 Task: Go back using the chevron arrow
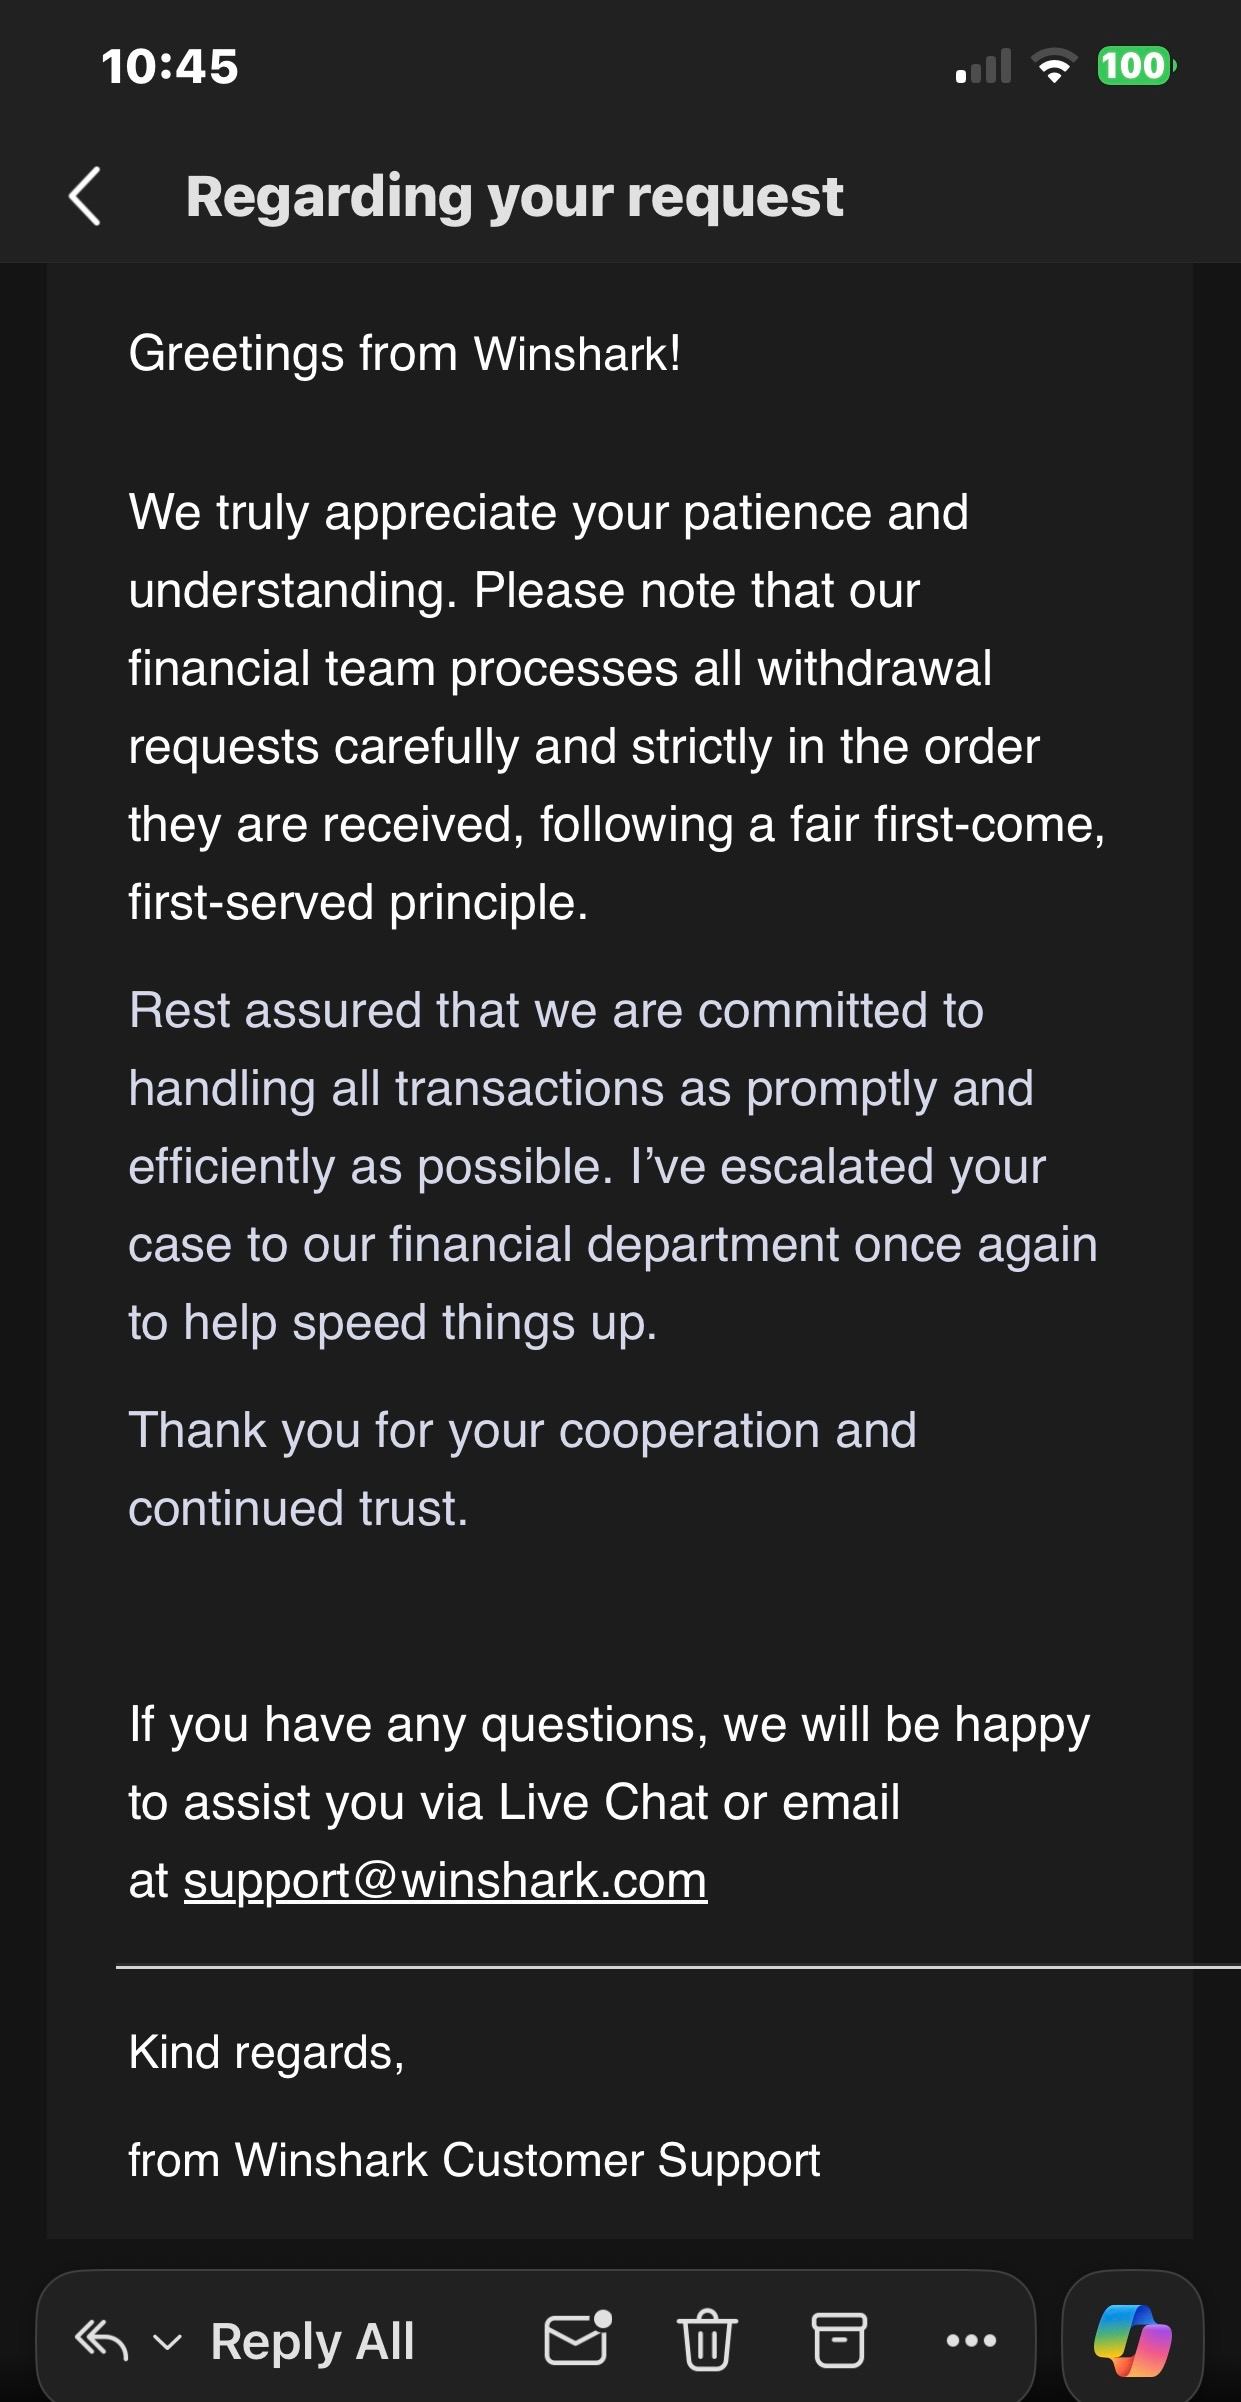(x=84, y=196)
